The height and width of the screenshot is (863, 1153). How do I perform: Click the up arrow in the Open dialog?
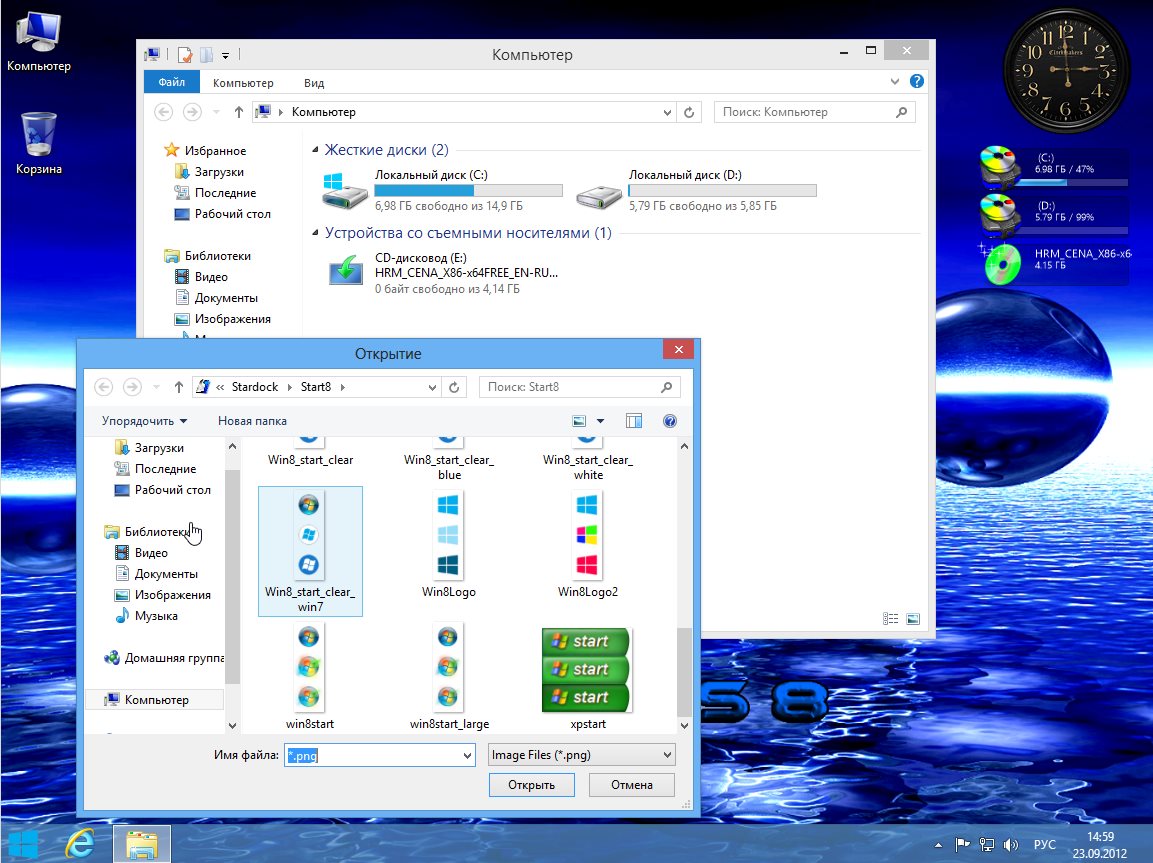pyautogui.click(x=179, y=387)
